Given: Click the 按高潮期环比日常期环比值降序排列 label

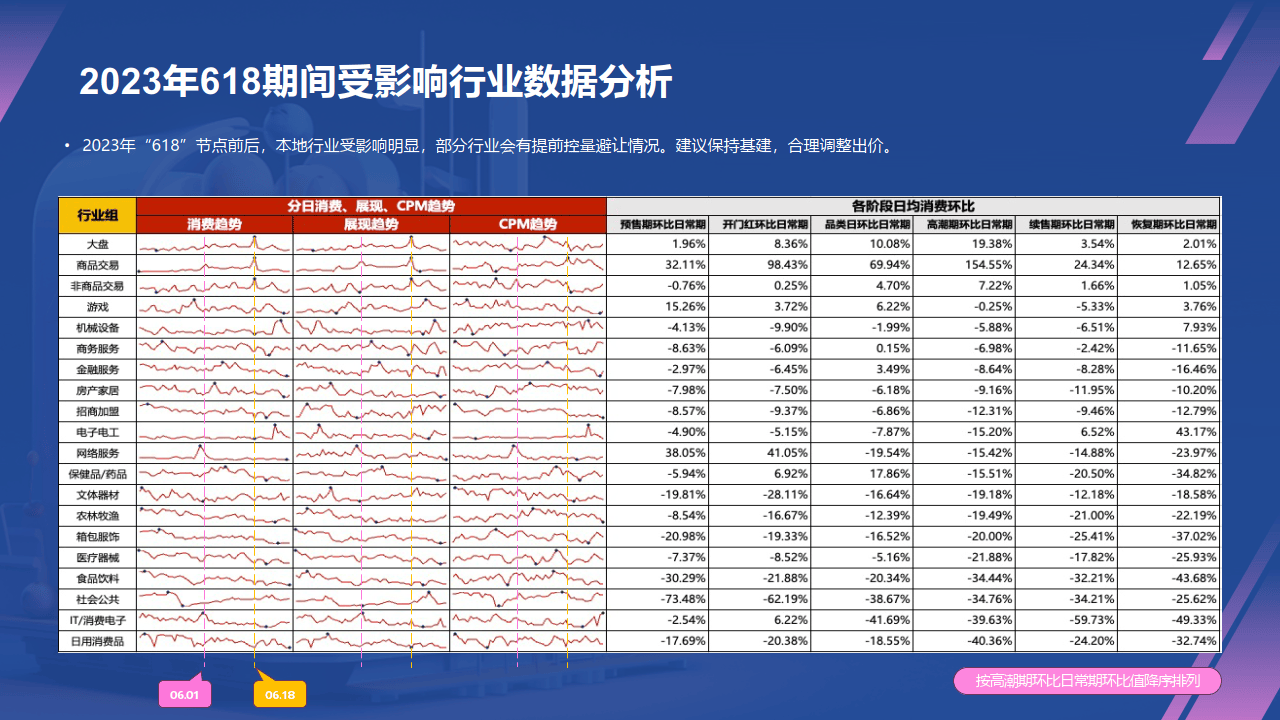Looking at the screenshot, I should tap(1087, 681).
